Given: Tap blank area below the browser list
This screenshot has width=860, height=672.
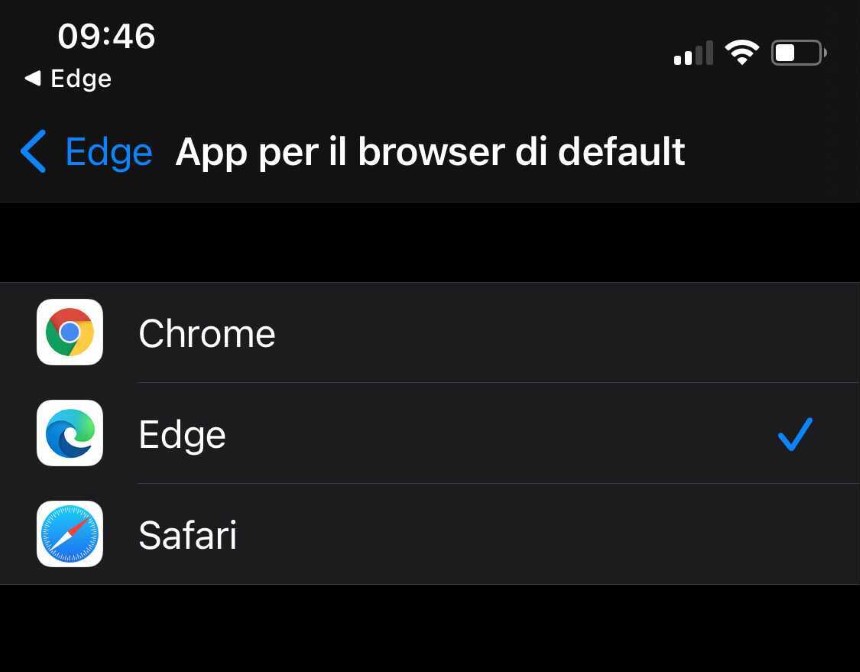Looking at the screenshot, I should point(430,629).
